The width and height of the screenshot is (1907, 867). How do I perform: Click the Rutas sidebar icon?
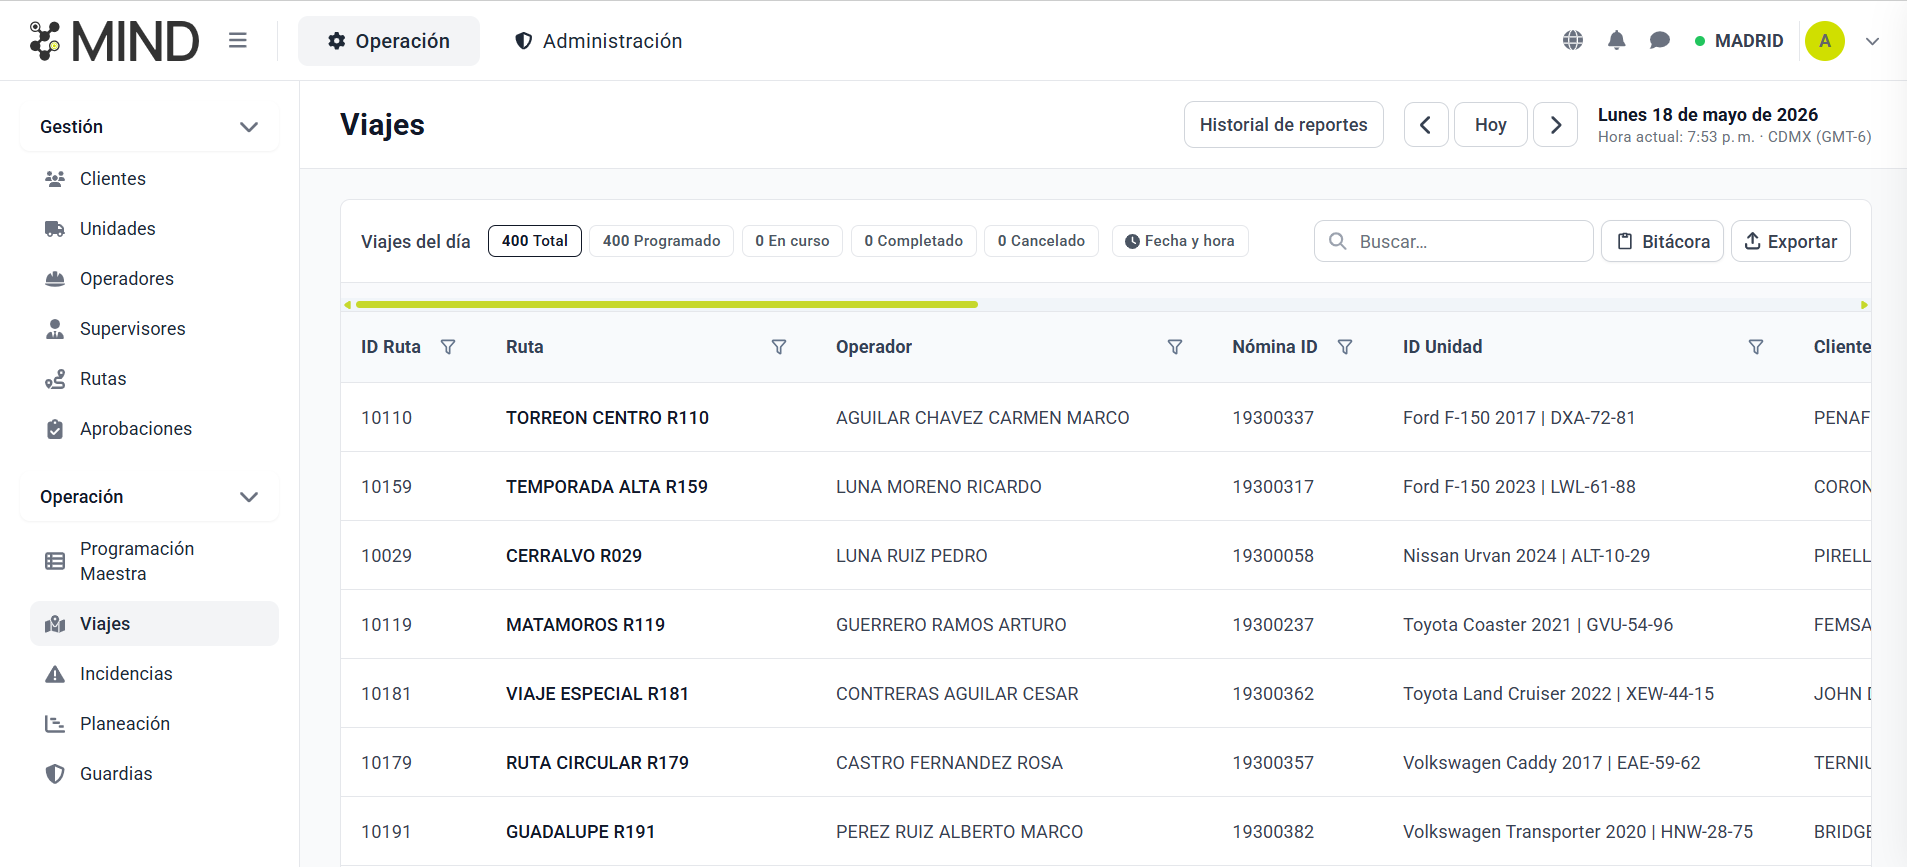[55, 379]
